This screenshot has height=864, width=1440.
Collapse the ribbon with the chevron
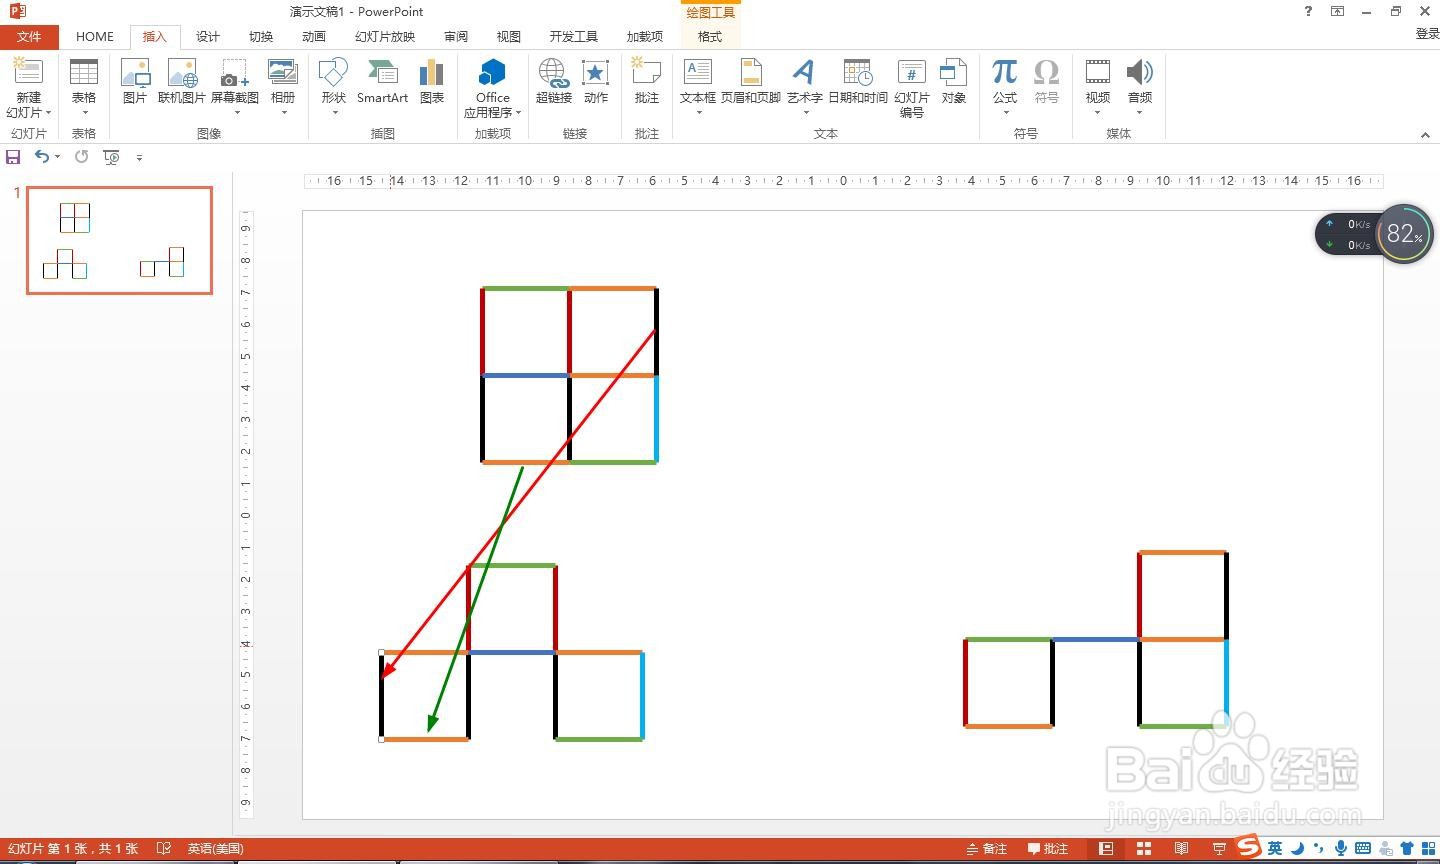[x=1425, y=134]
